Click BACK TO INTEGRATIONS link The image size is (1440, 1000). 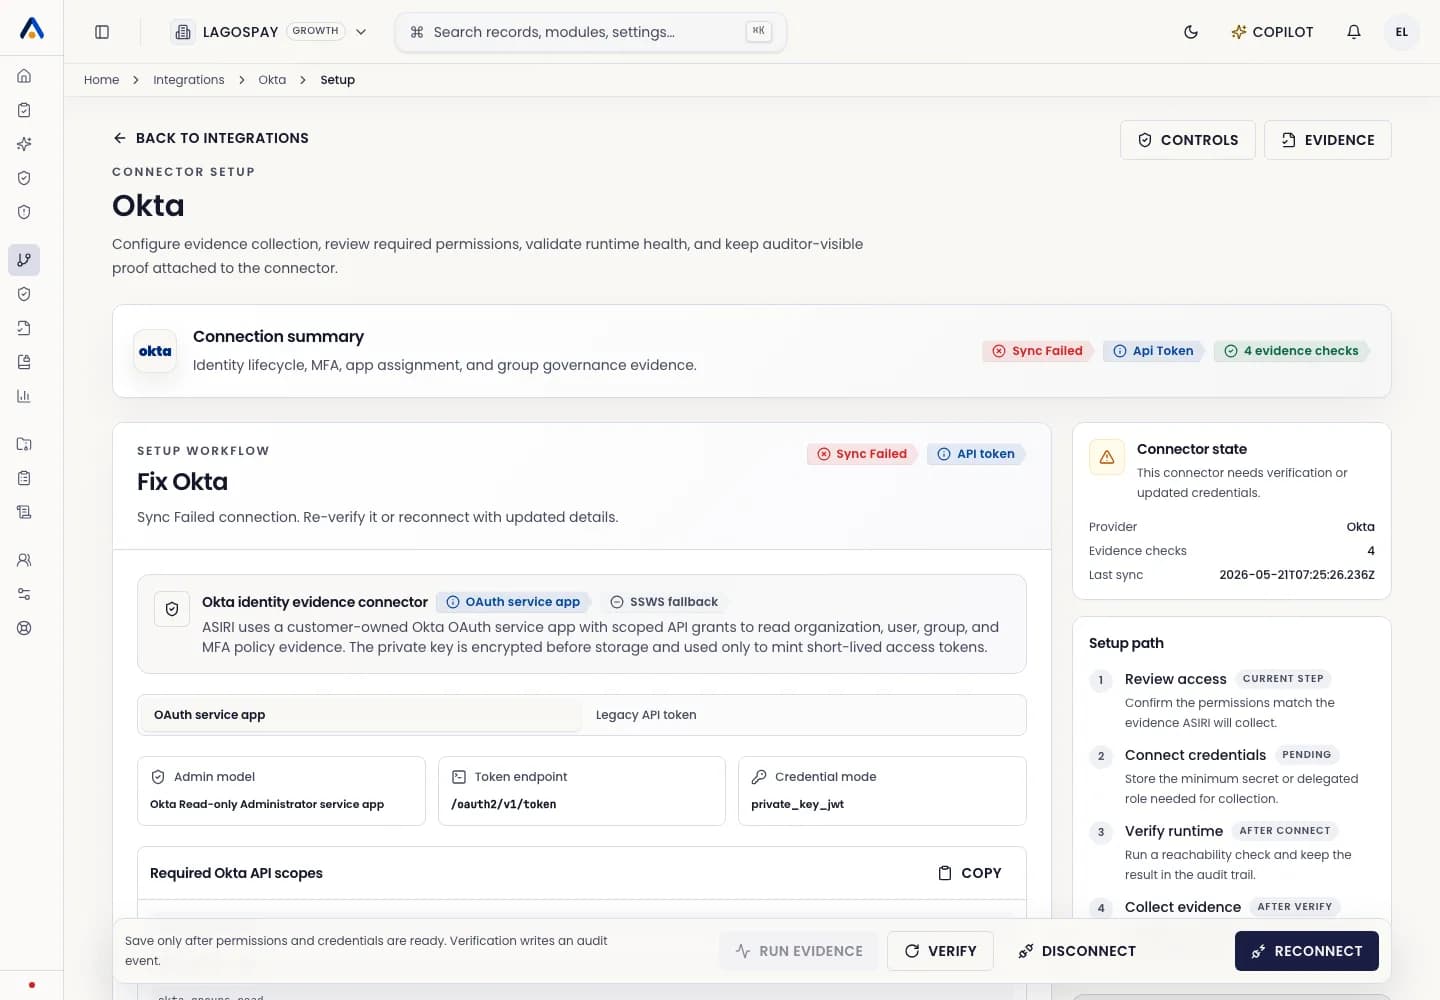[211, 138]
